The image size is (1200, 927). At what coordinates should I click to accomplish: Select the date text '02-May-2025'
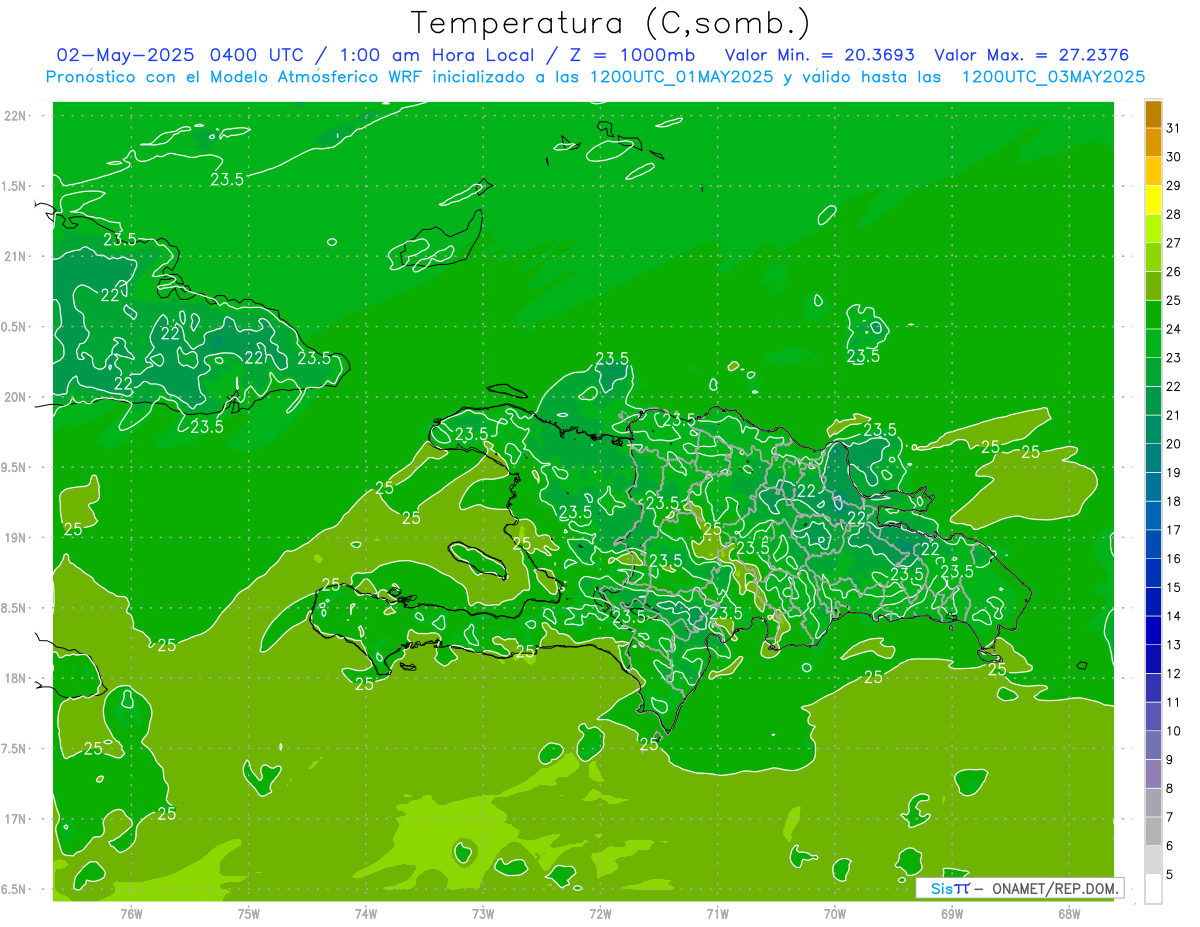(x=126, y=54)
